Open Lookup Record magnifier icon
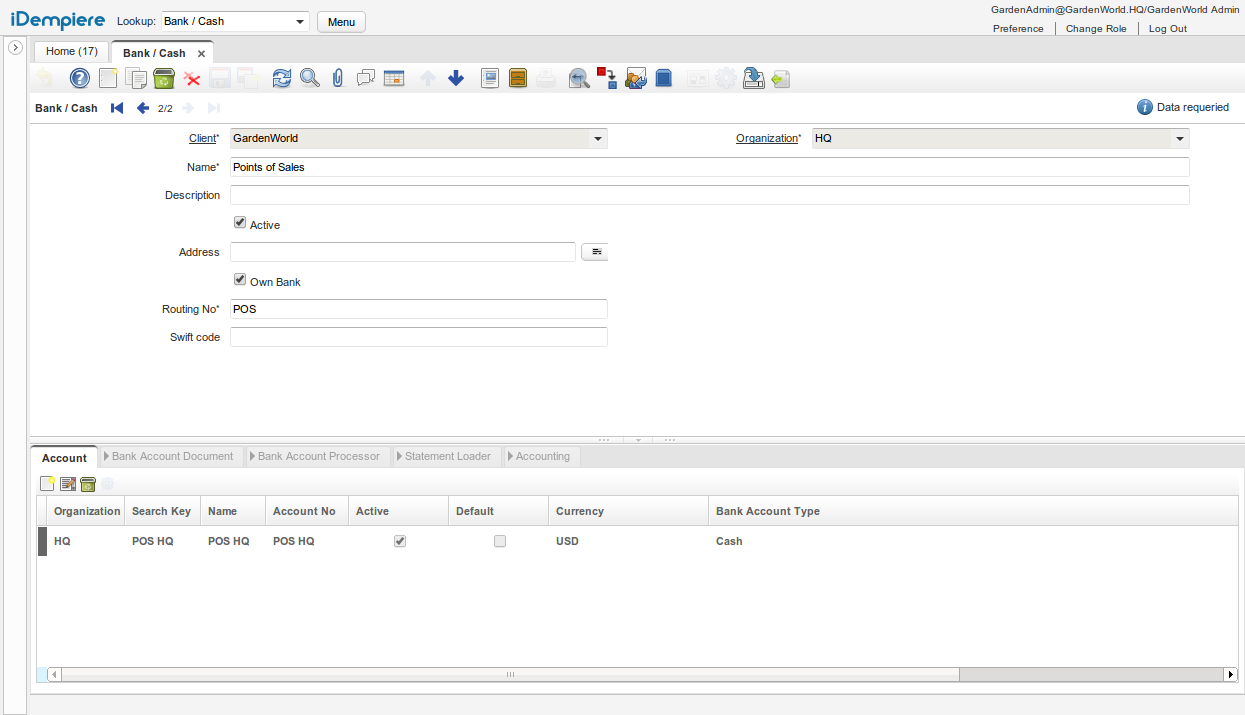Viewport: 1245px width, 715px height. click(310, 78)
